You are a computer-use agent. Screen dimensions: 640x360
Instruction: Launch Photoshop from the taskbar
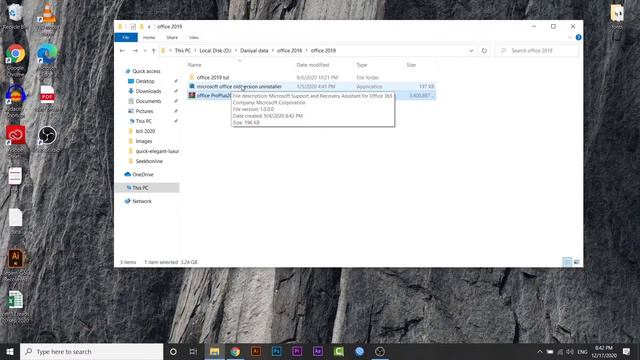pos(276,351)
